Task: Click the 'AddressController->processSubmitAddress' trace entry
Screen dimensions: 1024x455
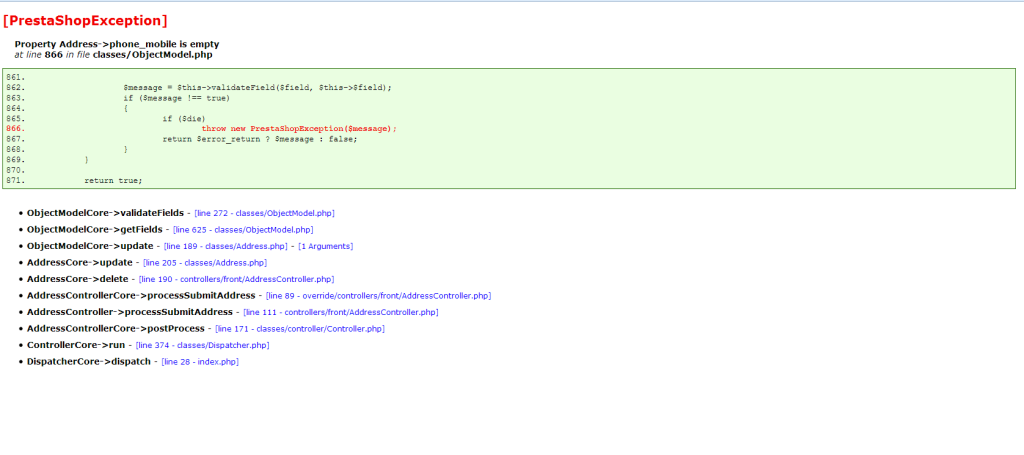Action: pos(130,312)
